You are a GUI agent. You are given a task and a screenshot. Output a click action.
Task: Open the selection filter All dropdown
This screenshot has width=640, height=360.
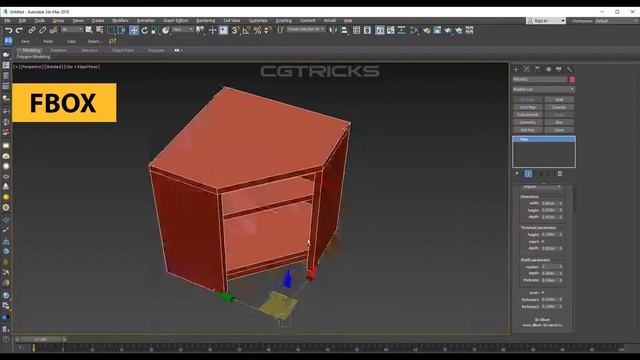pyautogui.click(x=72, y=29)
